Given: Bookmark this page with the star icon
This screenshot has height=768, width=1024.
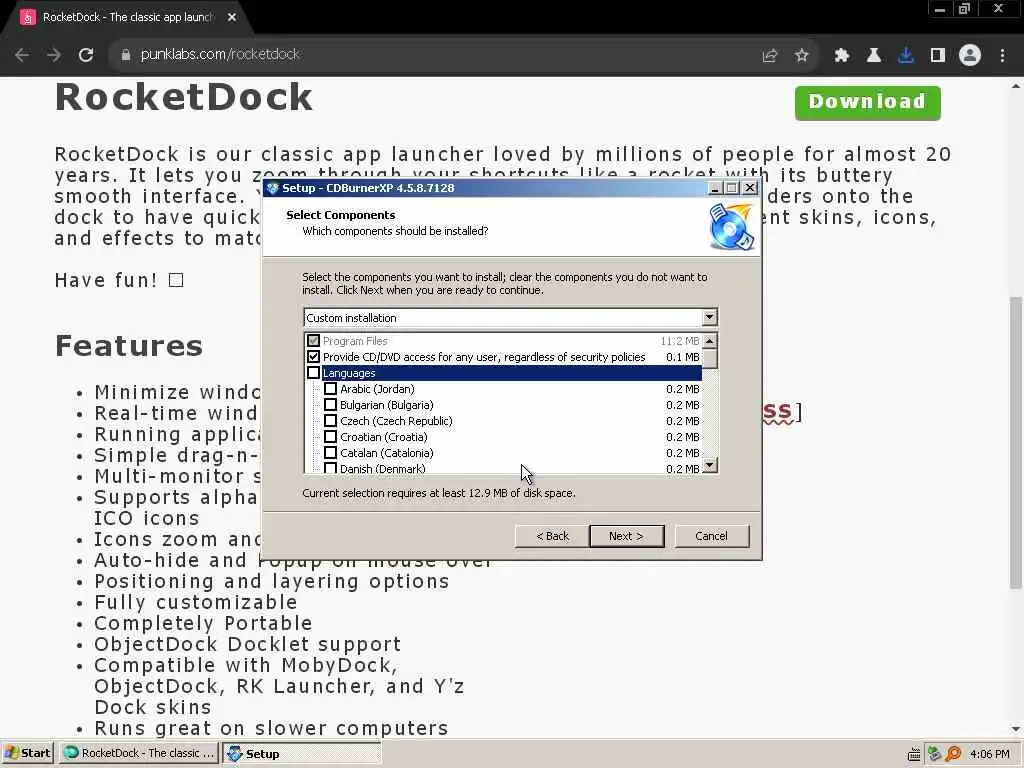Looking at the screenshot, I should click(802, 56).
